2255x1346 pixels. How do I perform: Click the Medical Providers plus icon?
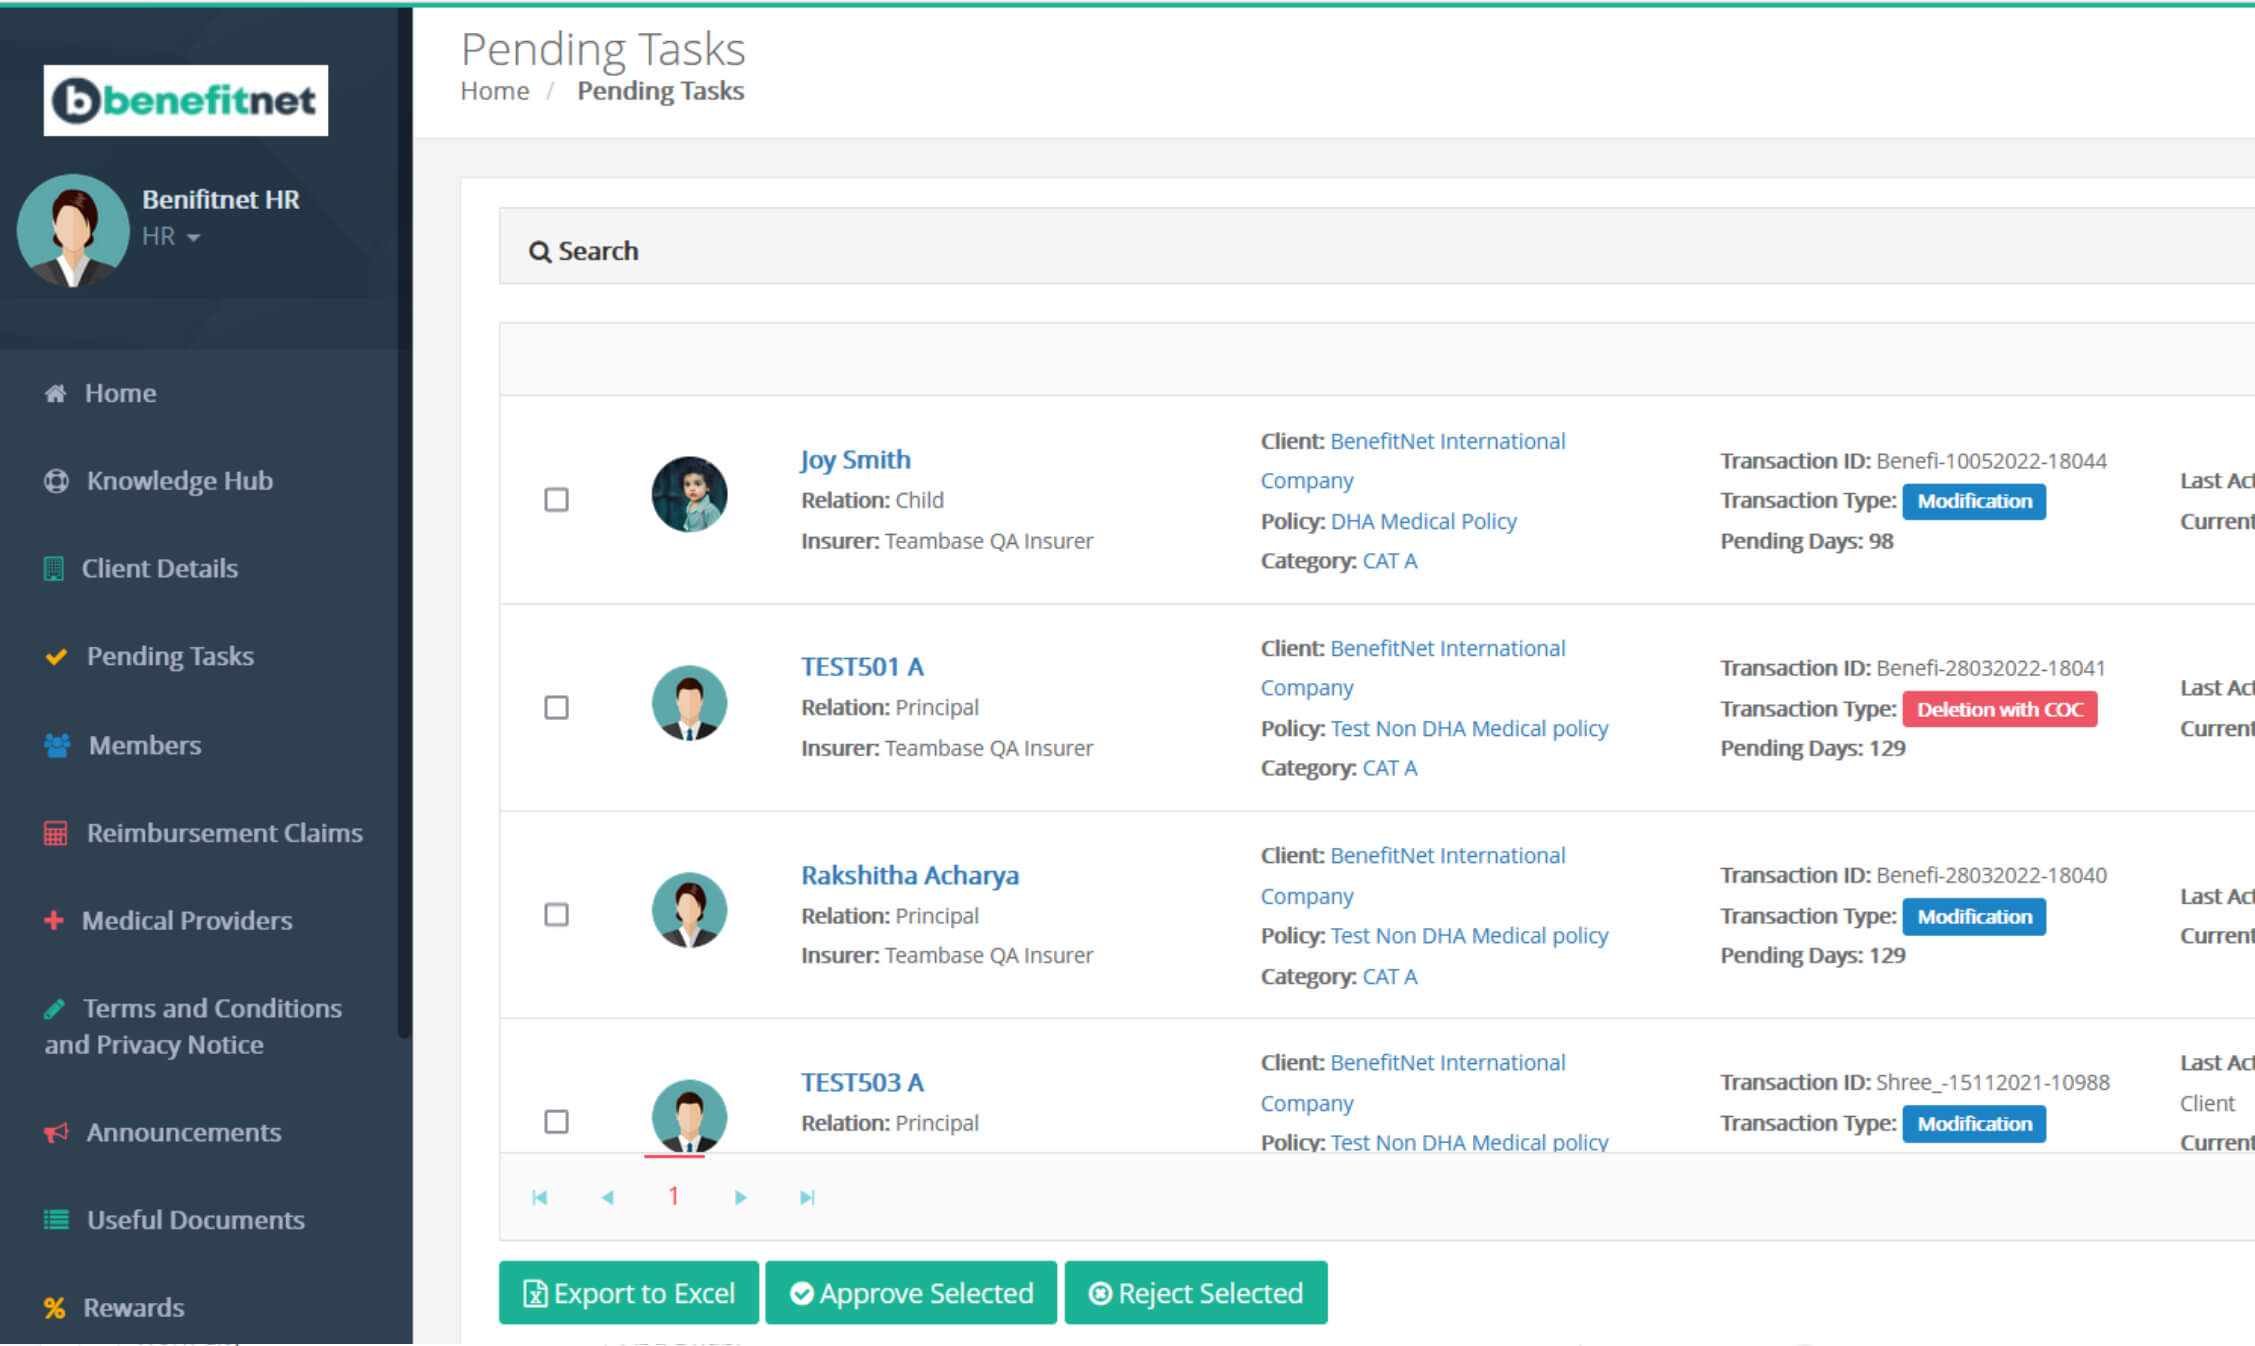[54, 920]
